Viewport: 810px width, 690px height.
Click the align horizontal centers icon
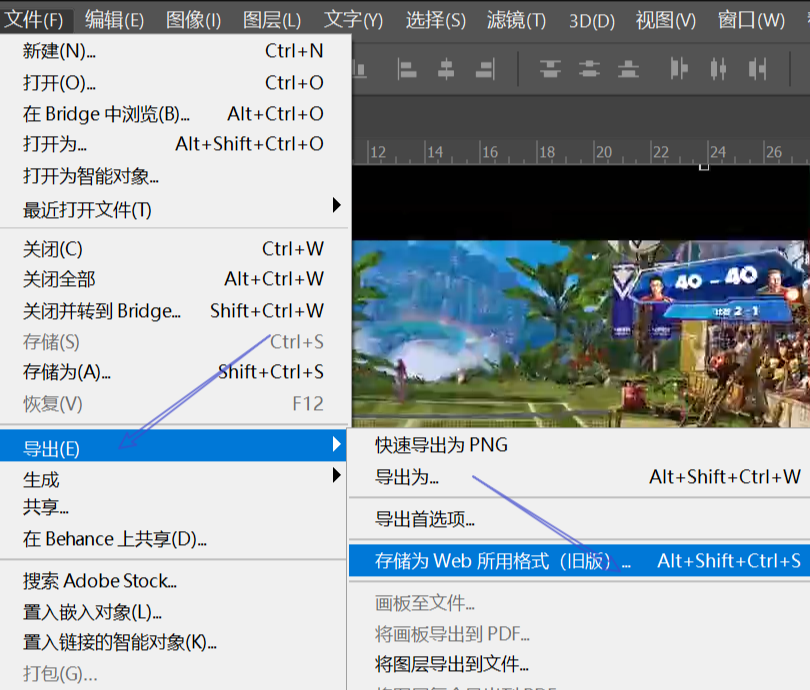pos(446,69)
